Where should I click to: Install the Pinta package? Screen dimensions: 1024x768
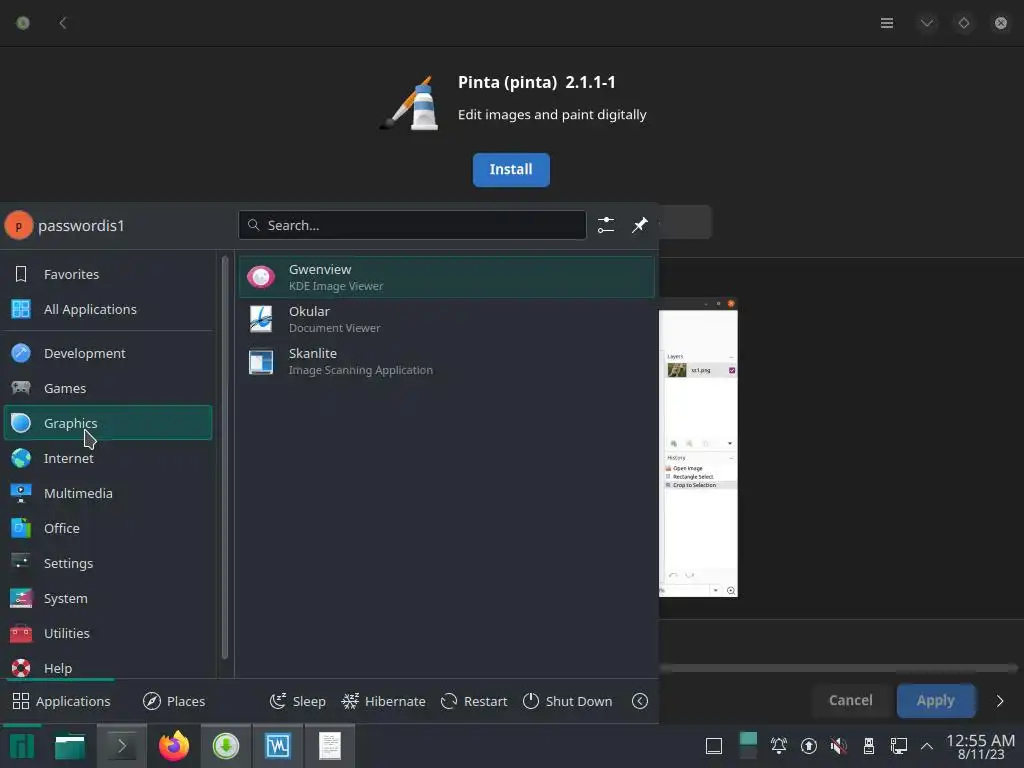click(x=511, y=170)
